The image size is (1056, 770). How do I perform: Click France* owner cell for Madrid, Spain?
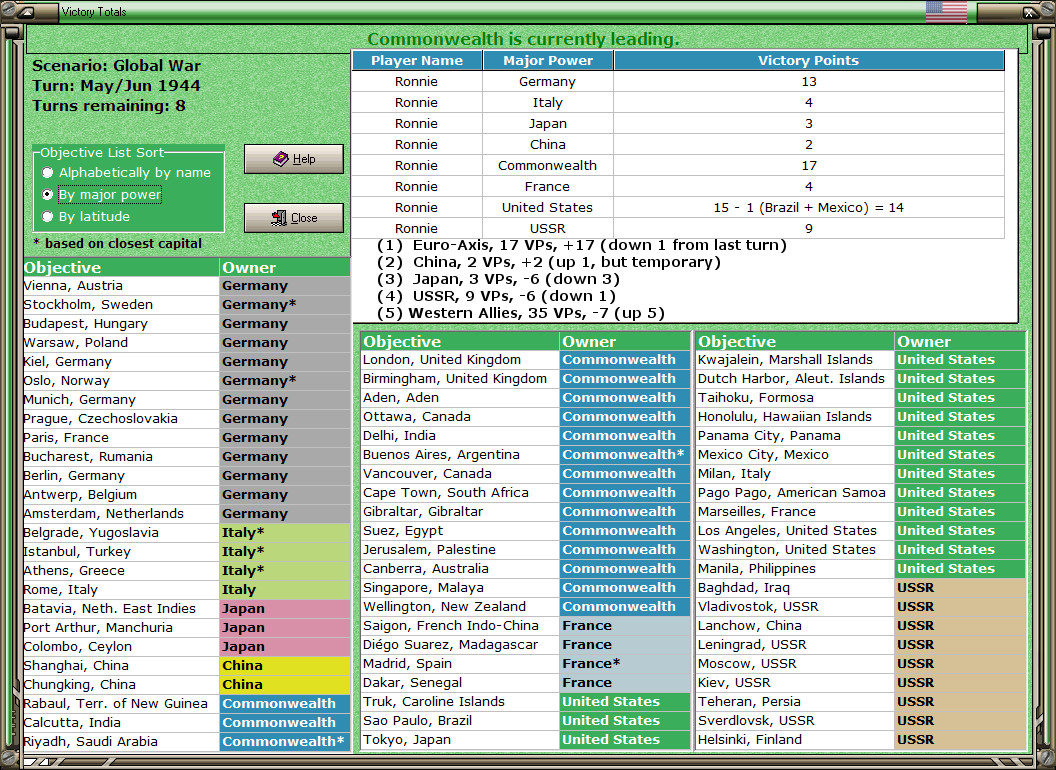625,664
